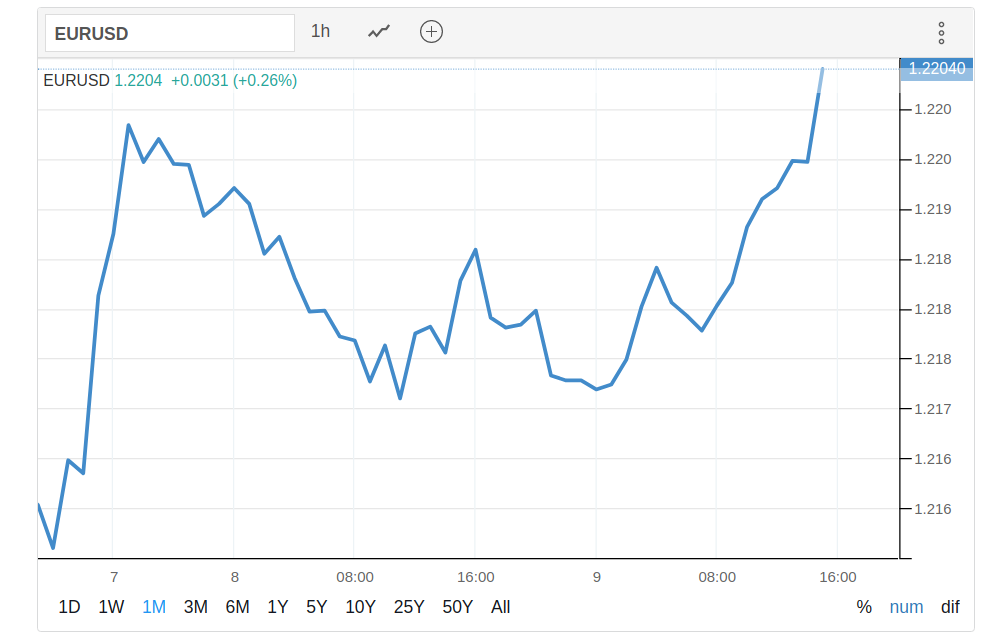Click the add comparison plus icon
The image size is (1001, 639).
[431, 32]
